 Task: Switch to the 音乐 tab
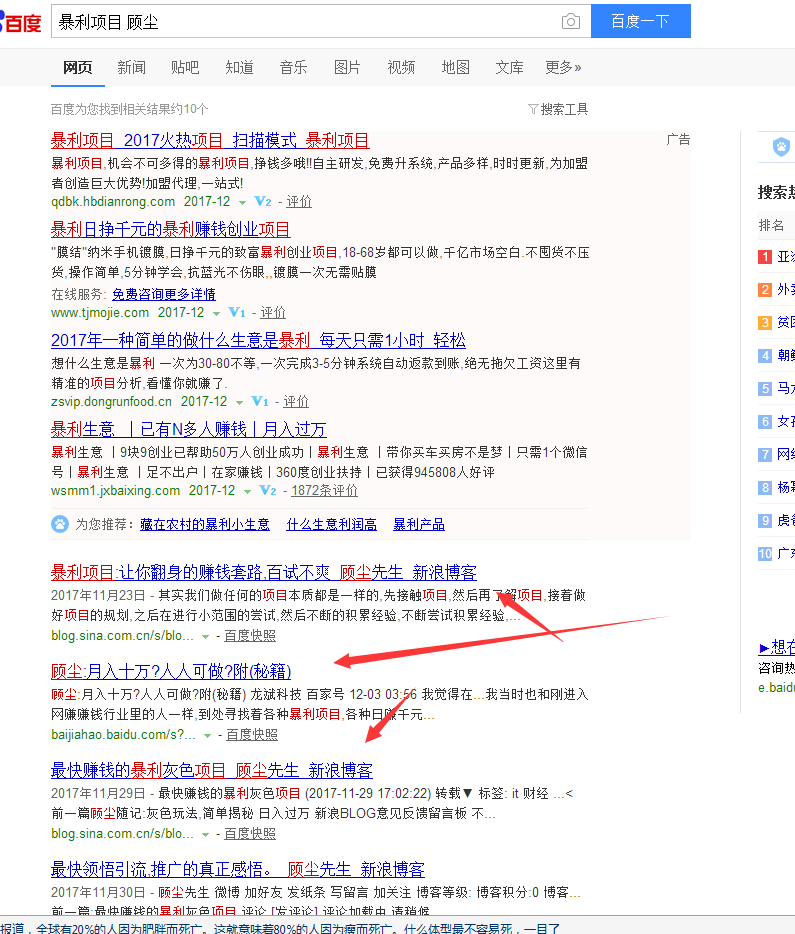point(294,67)
